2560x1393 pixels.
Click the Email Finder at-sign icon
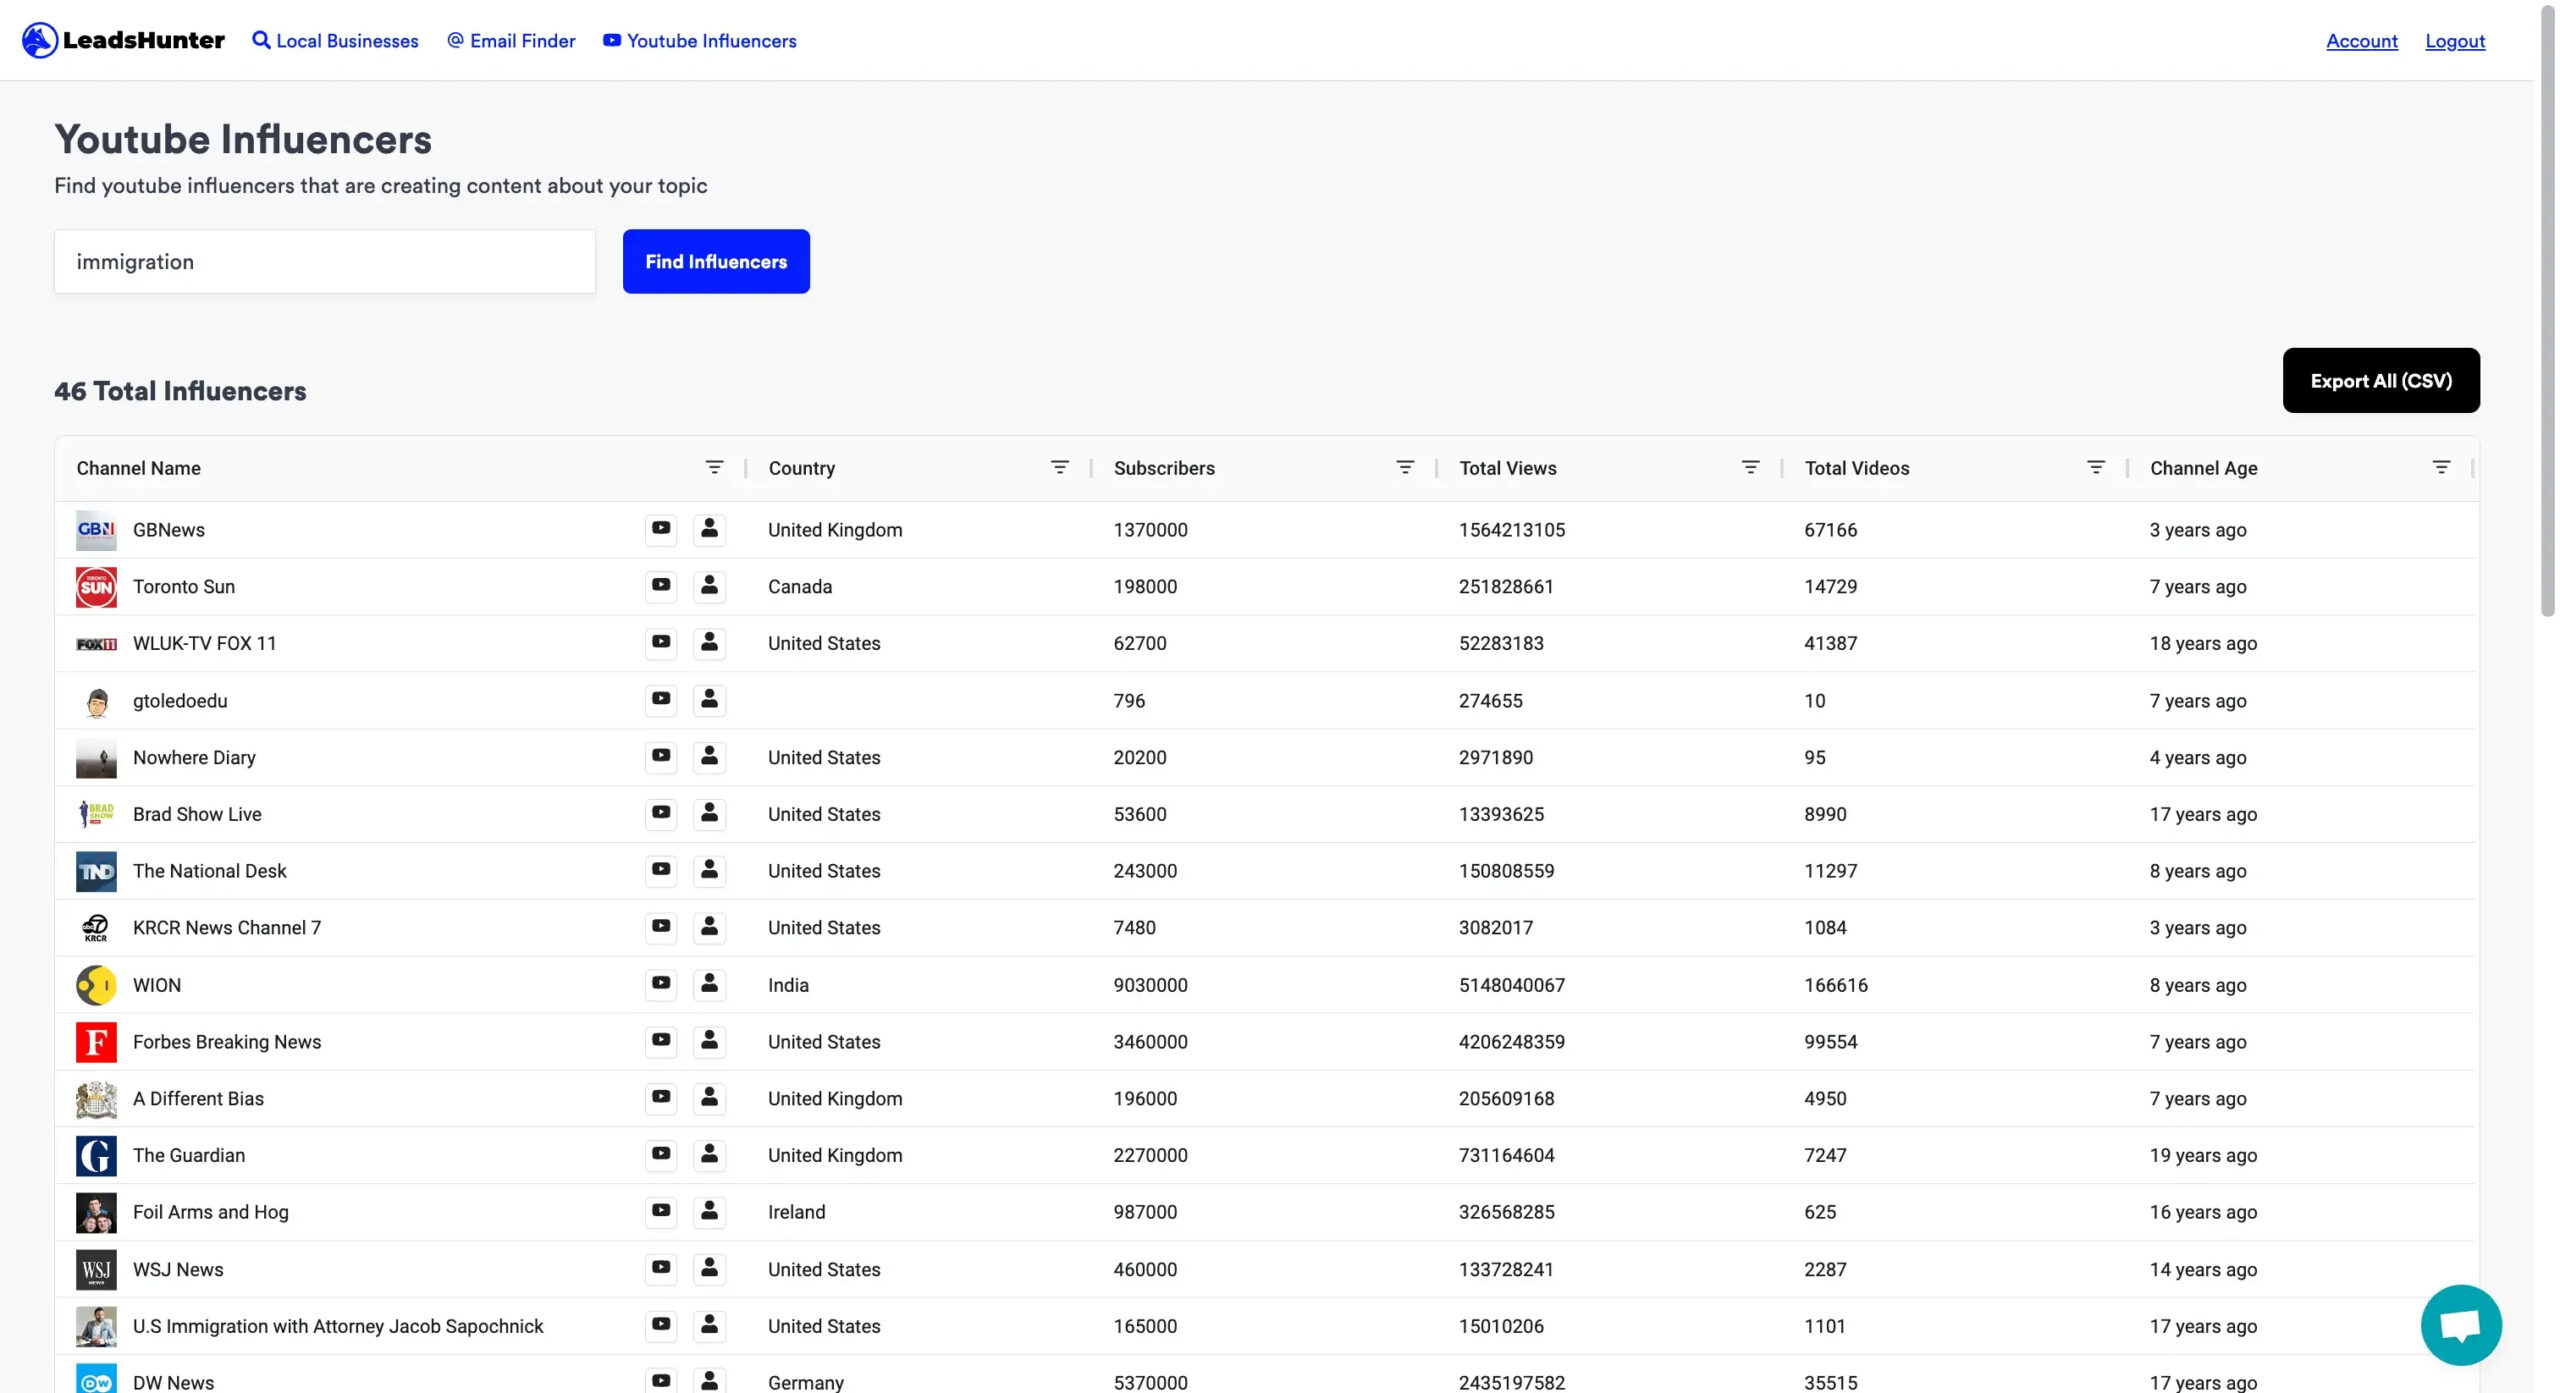pyautogui.click(x=451, y=39)
